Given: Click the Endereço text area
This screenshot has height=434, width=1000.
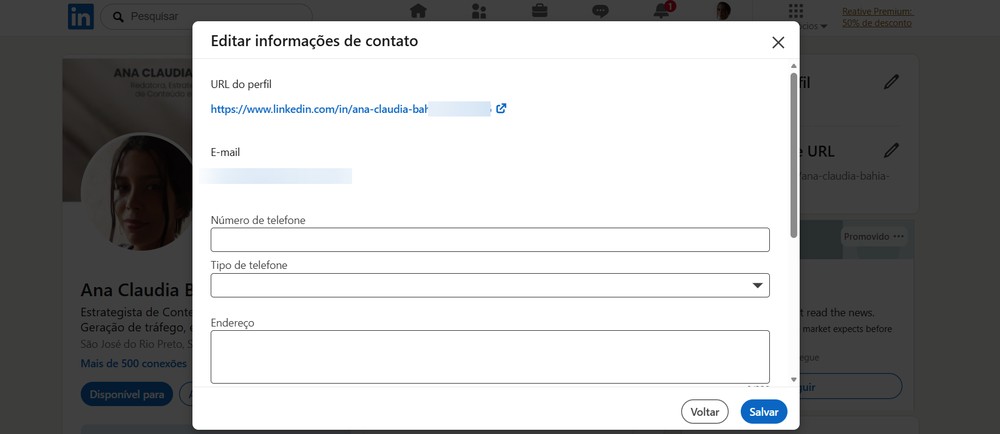Looking at the screenshot, I should [x=490, y=357].
